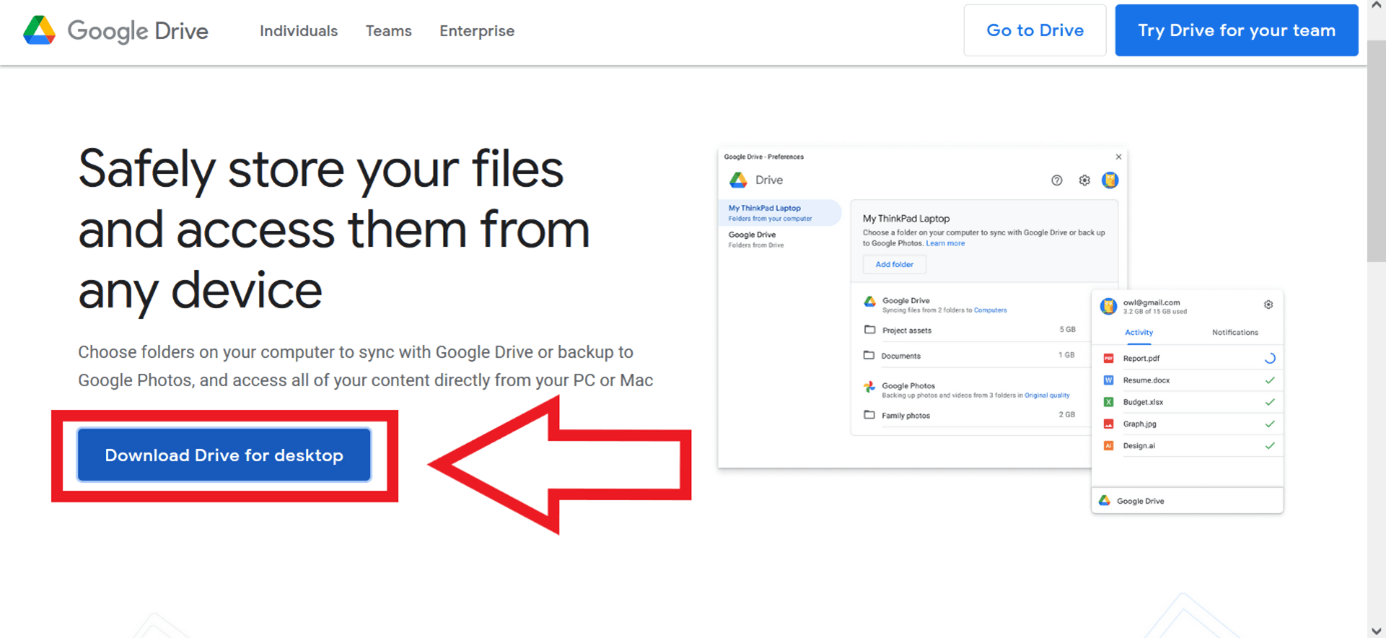This screenshot has height=638, width=1386.
Task: Click the Add folder button
Action: [x=895, y=264]
